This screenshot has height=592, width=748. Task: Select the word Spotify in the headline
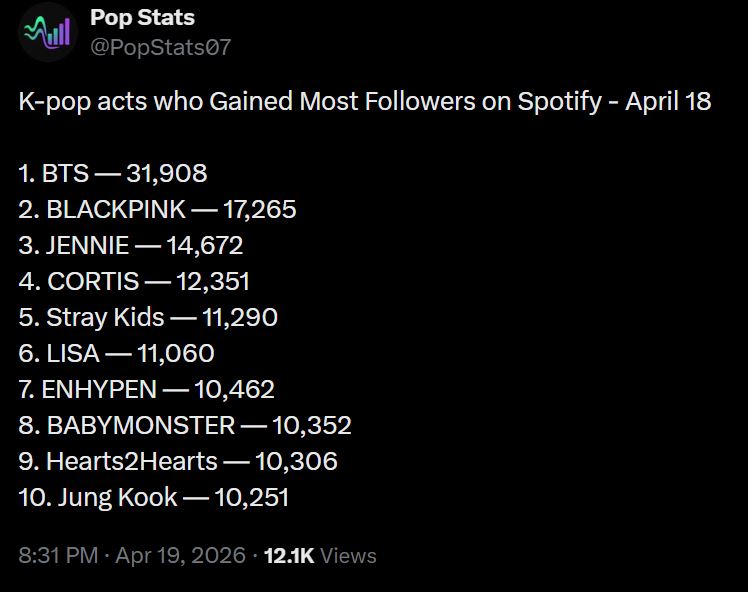tap(560, 102)
